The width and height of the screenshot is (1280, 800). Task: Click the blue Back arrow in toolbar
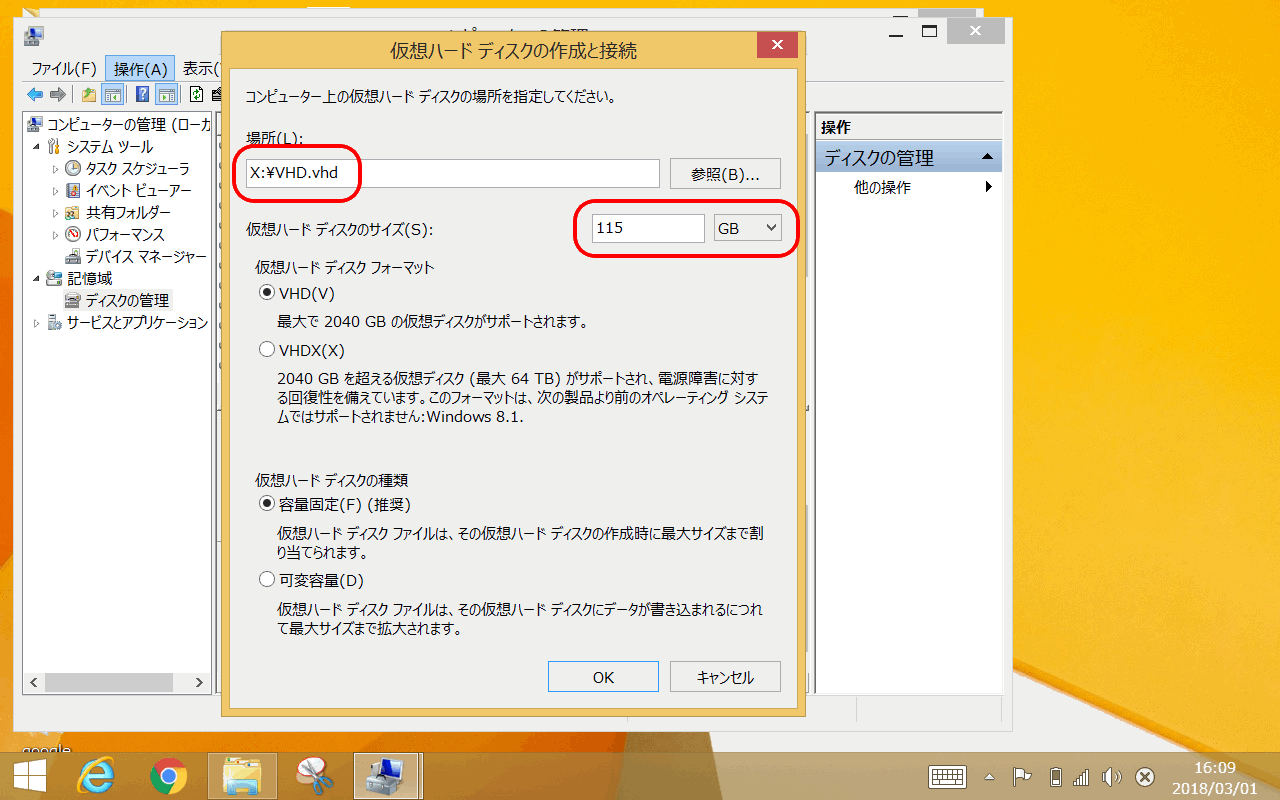tap(35, 95)
